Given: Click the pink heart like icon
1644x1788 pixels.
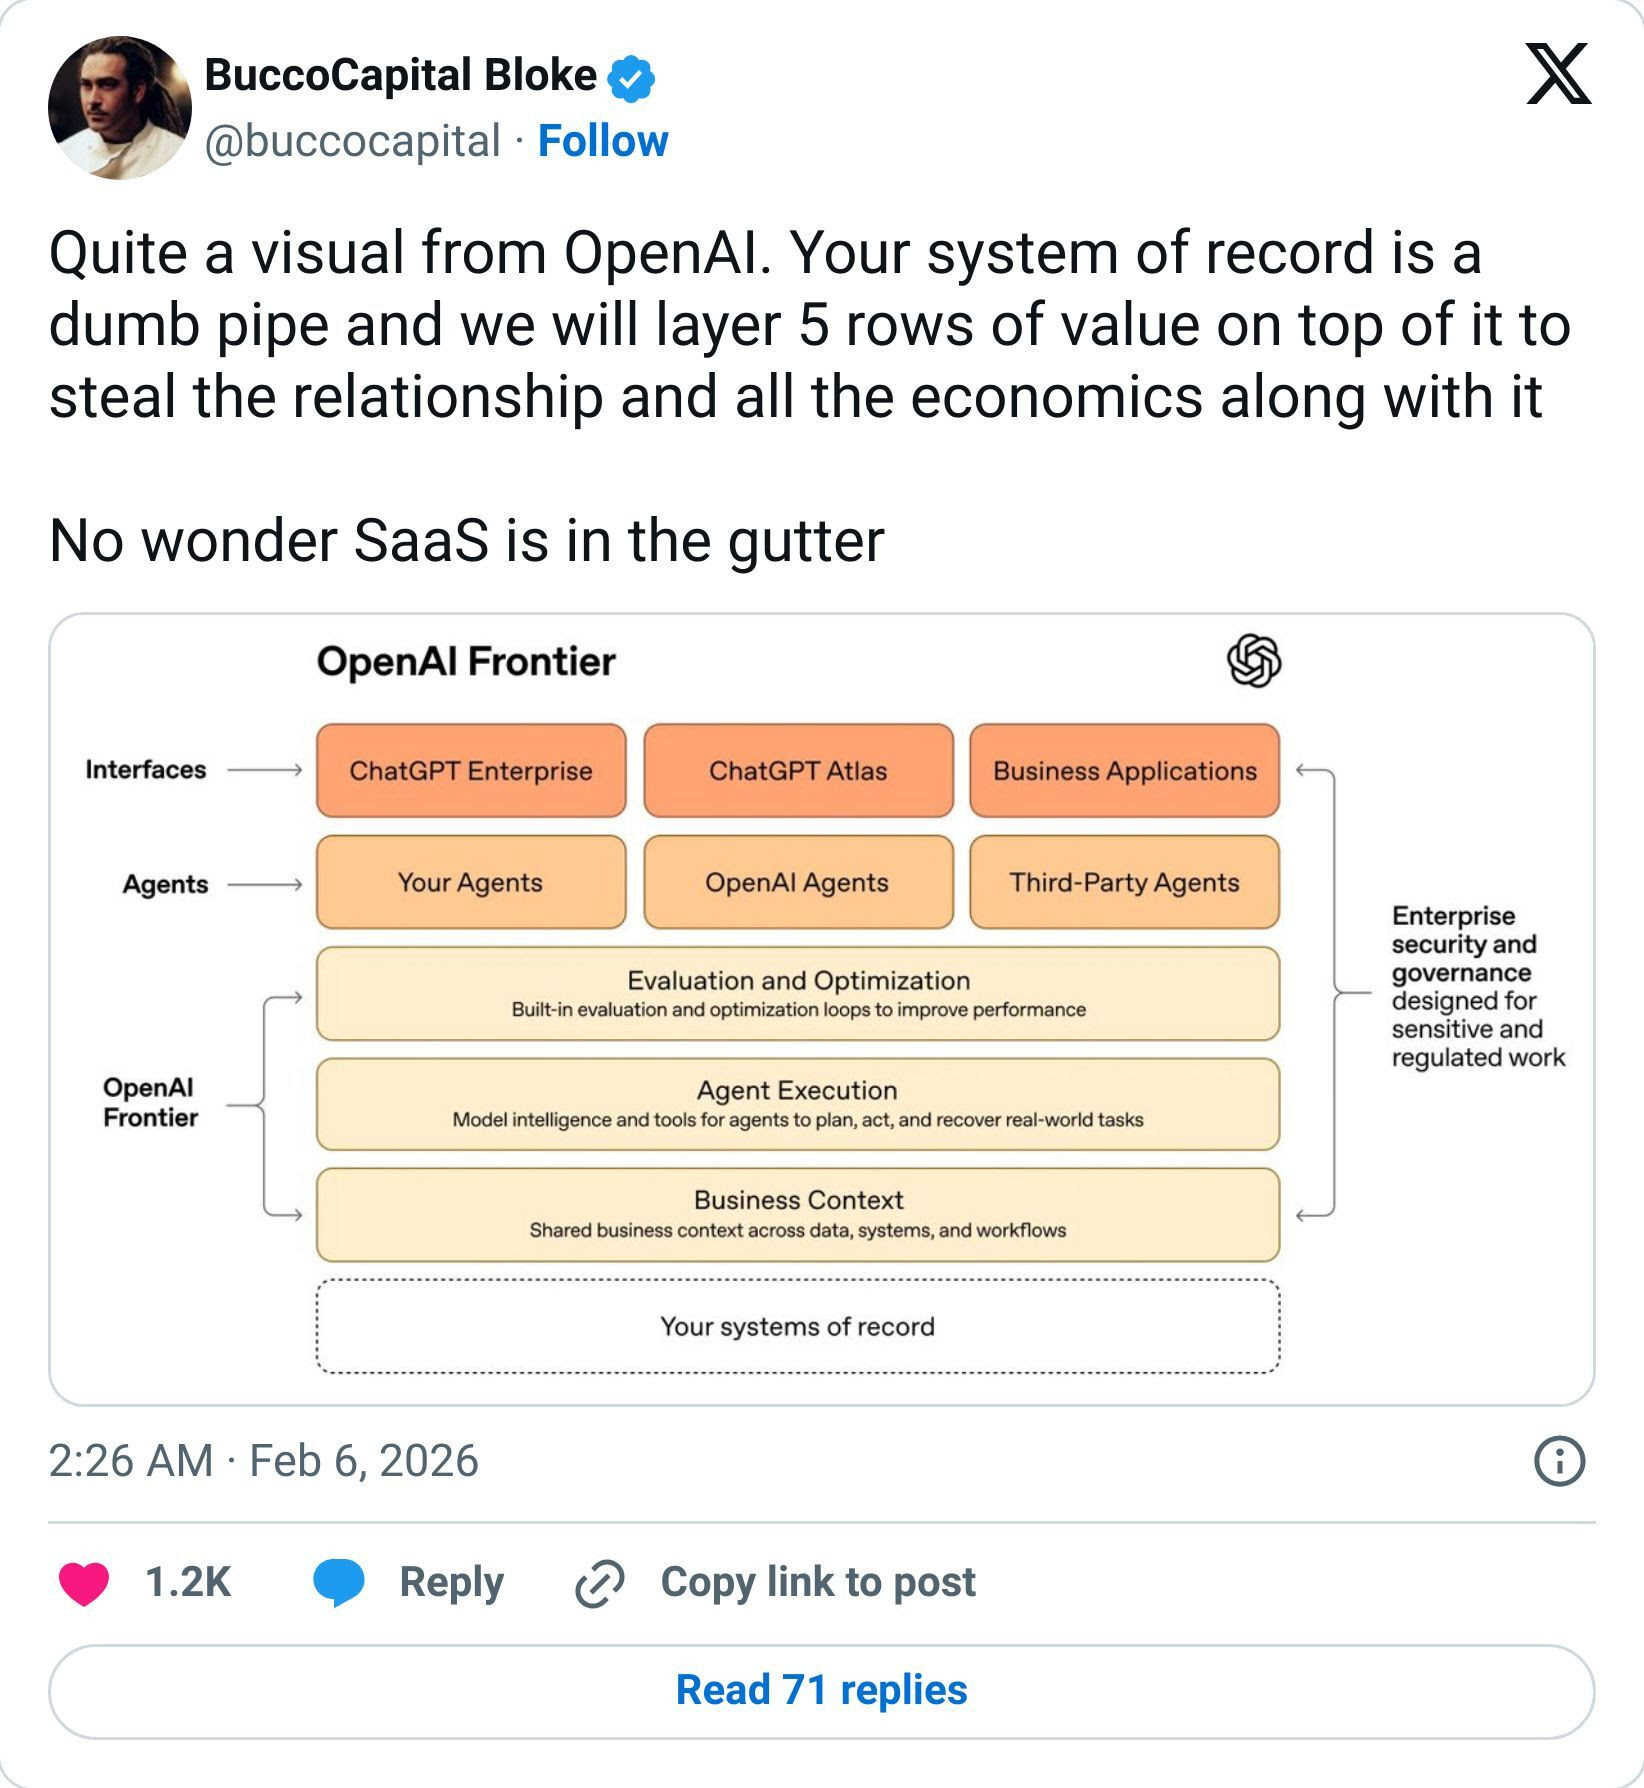Looking at the screenshot, I should coord(84,1583).
